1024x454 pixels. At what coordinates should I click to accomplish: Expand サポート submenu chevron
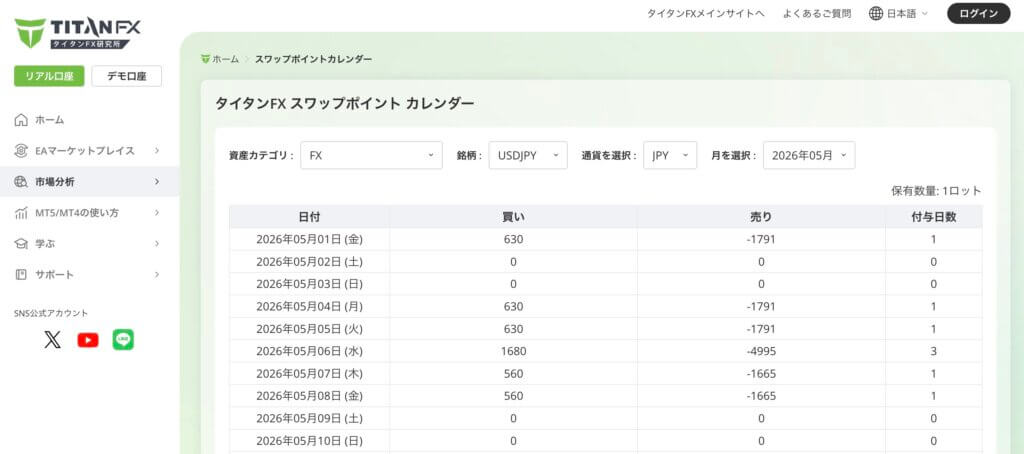click(x=157, y=274)
